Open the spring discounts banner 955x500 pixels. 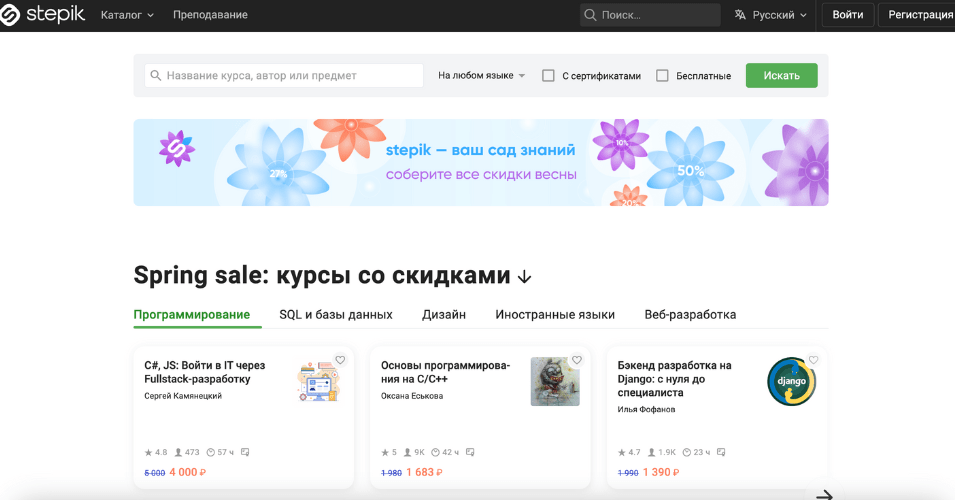click(x=481, y=163)
